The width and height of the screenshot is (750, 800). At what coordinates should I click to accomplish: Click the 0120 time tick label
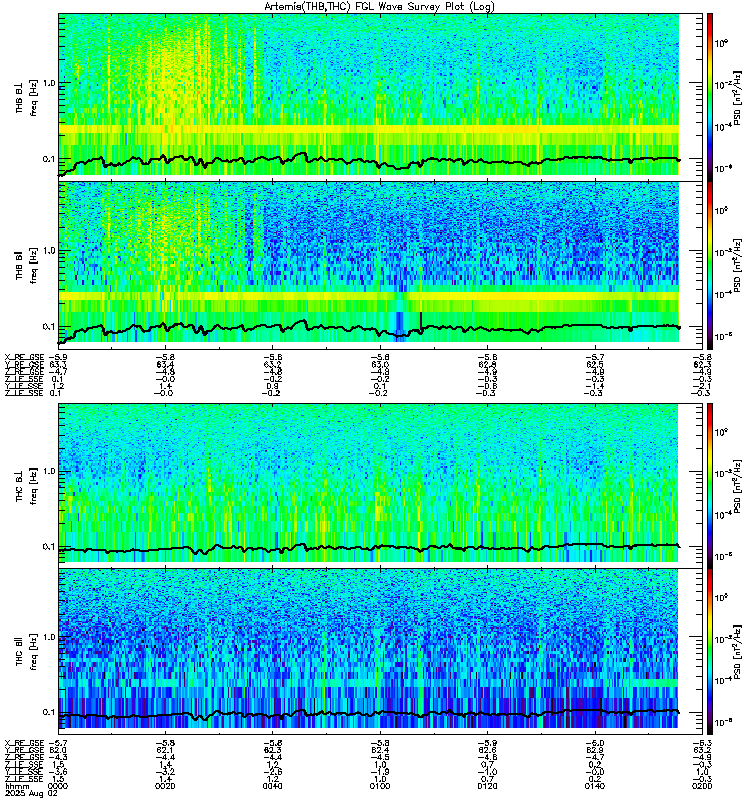[x=487, y=786]
